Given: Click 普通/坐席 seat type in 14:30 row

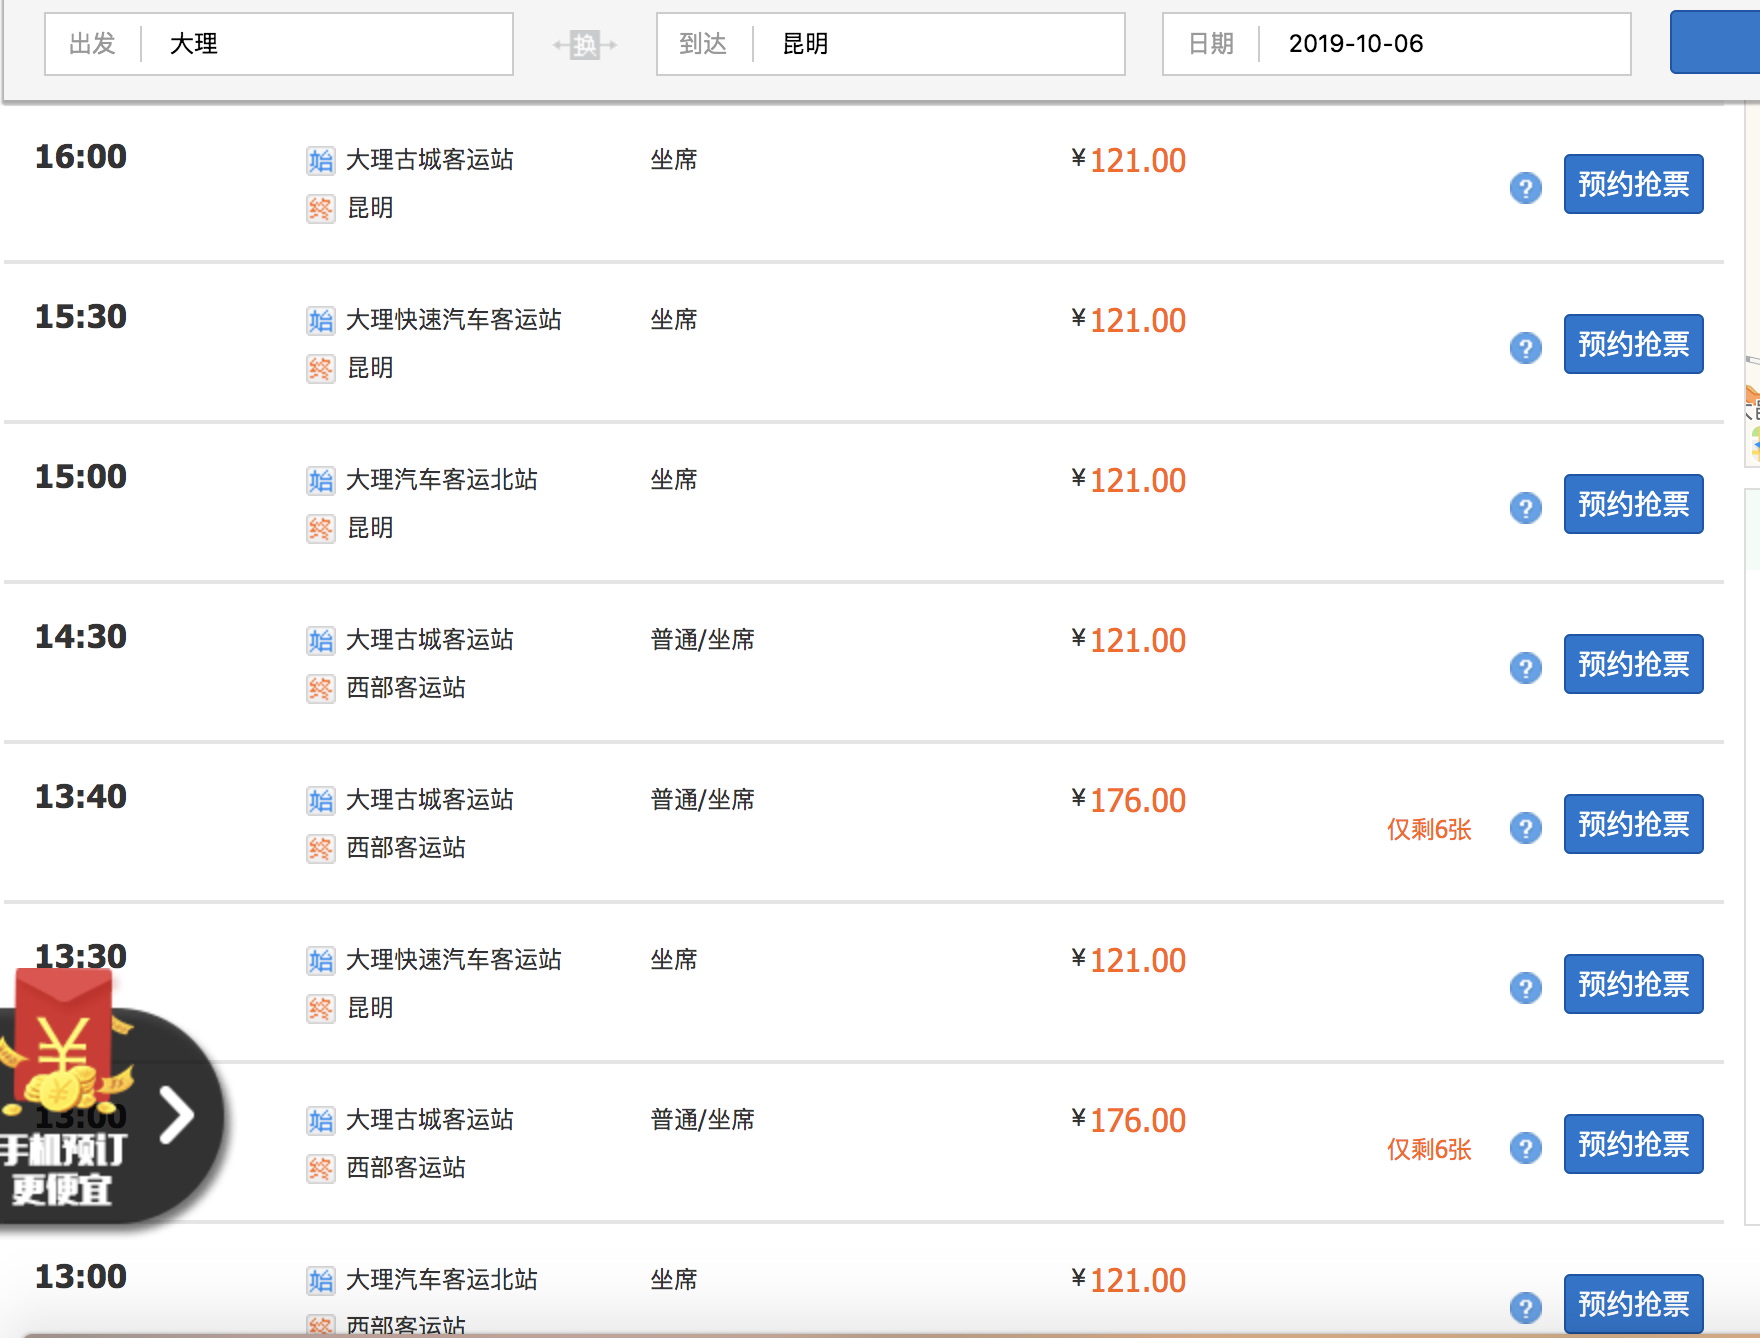Looking at the screenshot, I should [x=702, y=640].
